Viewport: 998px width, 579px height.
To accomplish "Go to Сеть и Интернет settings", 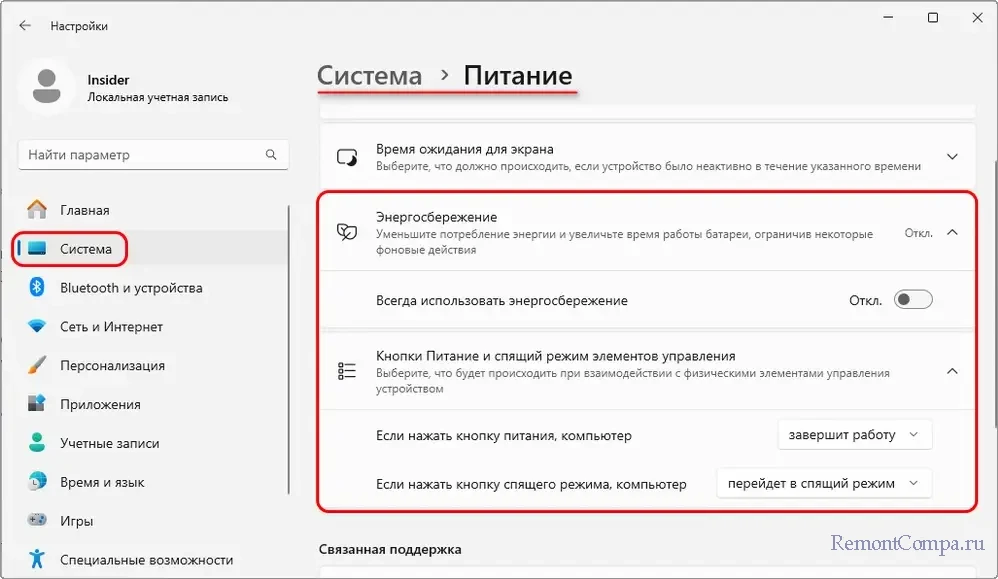I will pyautogui.click(x=110, y=327).
